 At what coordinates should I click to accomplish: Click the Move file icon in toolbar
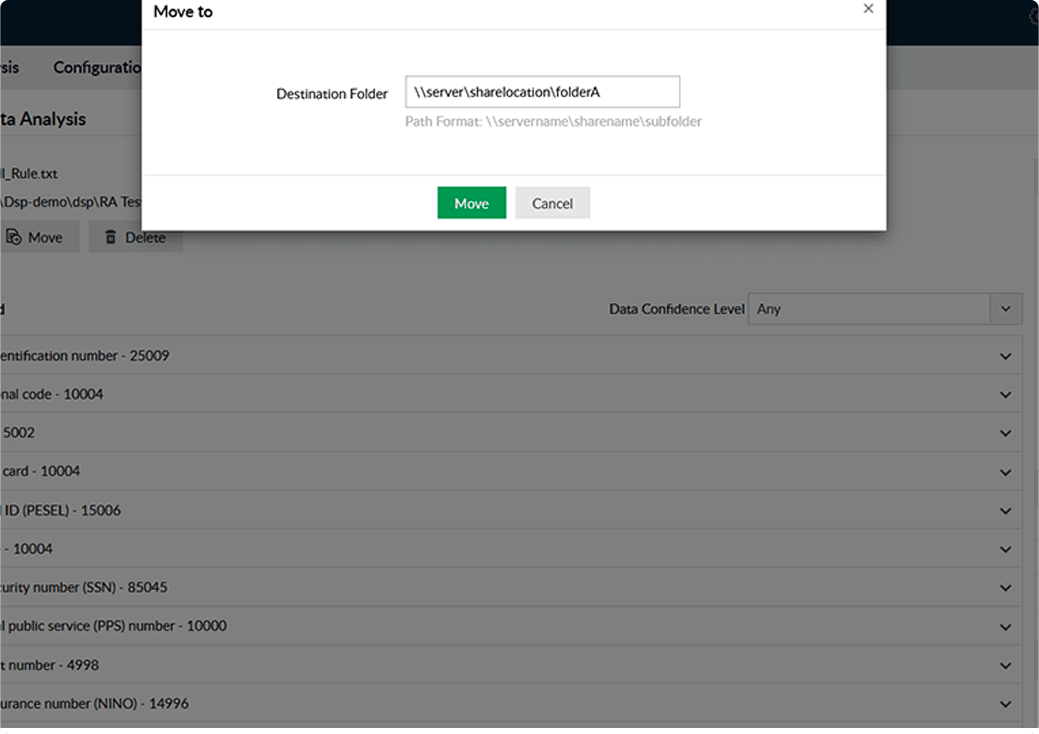14,236
